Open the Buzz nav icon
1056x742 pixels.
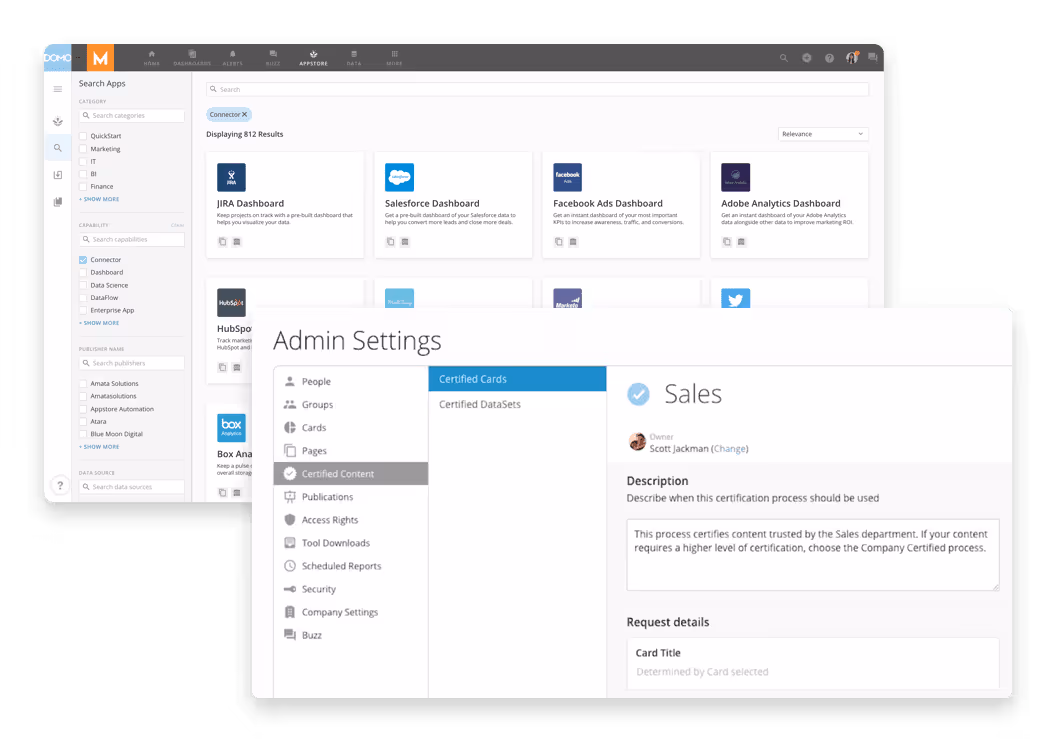[273, 58]
